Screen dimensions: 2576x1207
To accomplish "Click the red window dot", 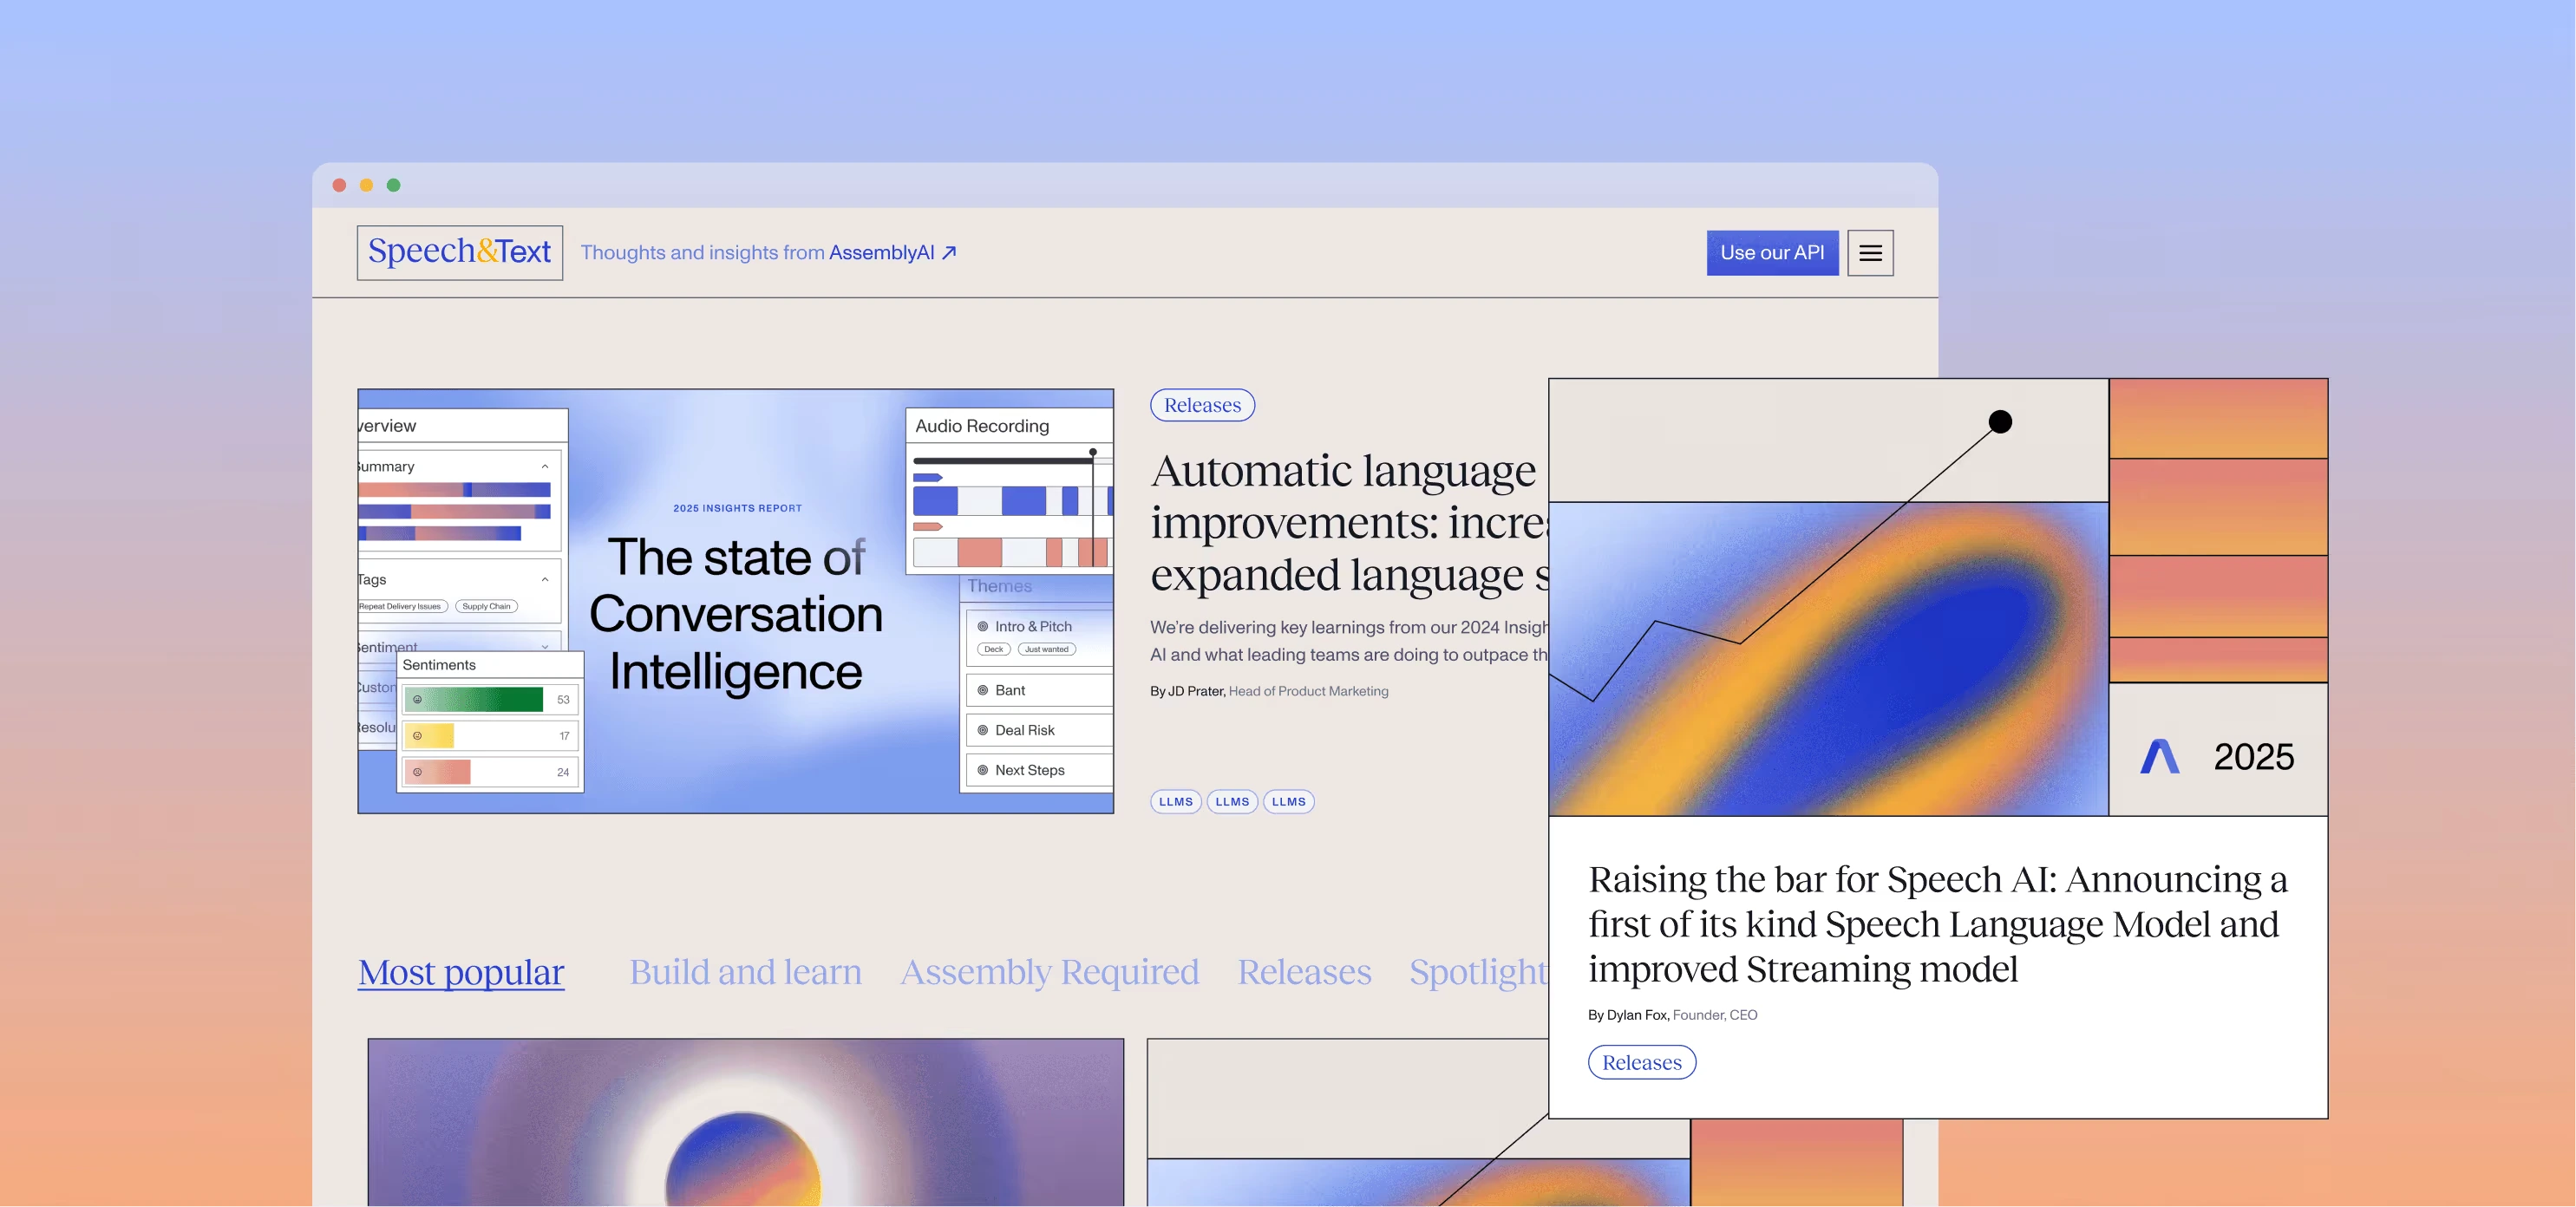I will click(339, 185).
